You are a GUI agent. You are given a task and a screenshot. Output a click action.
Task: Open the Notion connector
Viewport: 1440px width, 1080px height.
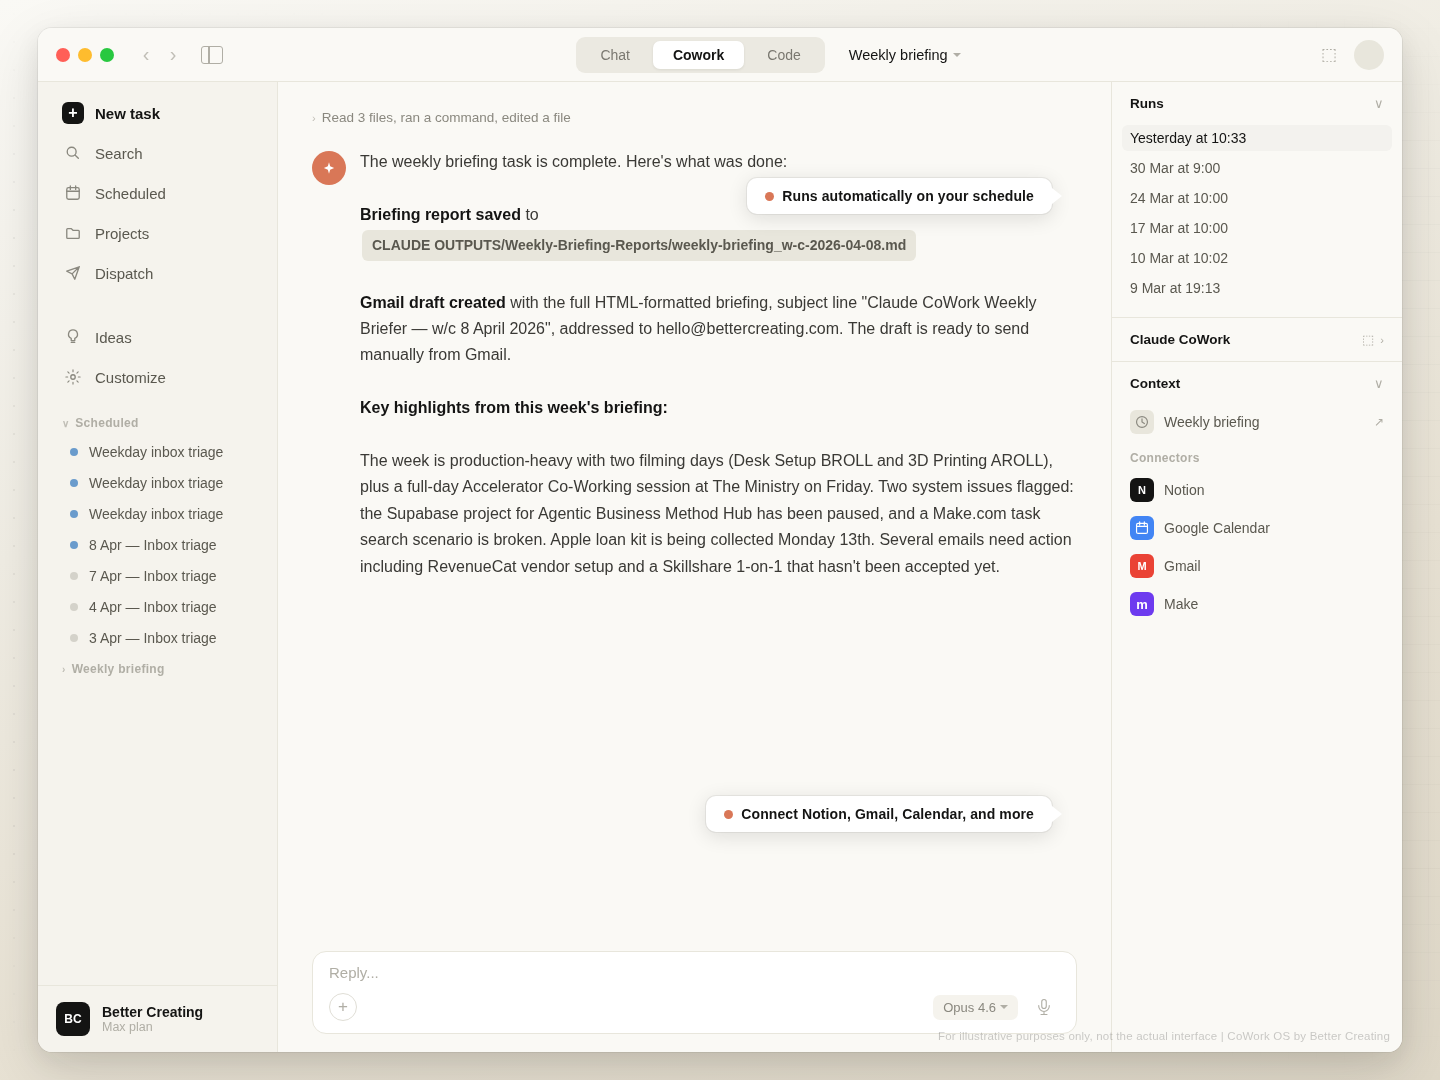coord(1257,490)
